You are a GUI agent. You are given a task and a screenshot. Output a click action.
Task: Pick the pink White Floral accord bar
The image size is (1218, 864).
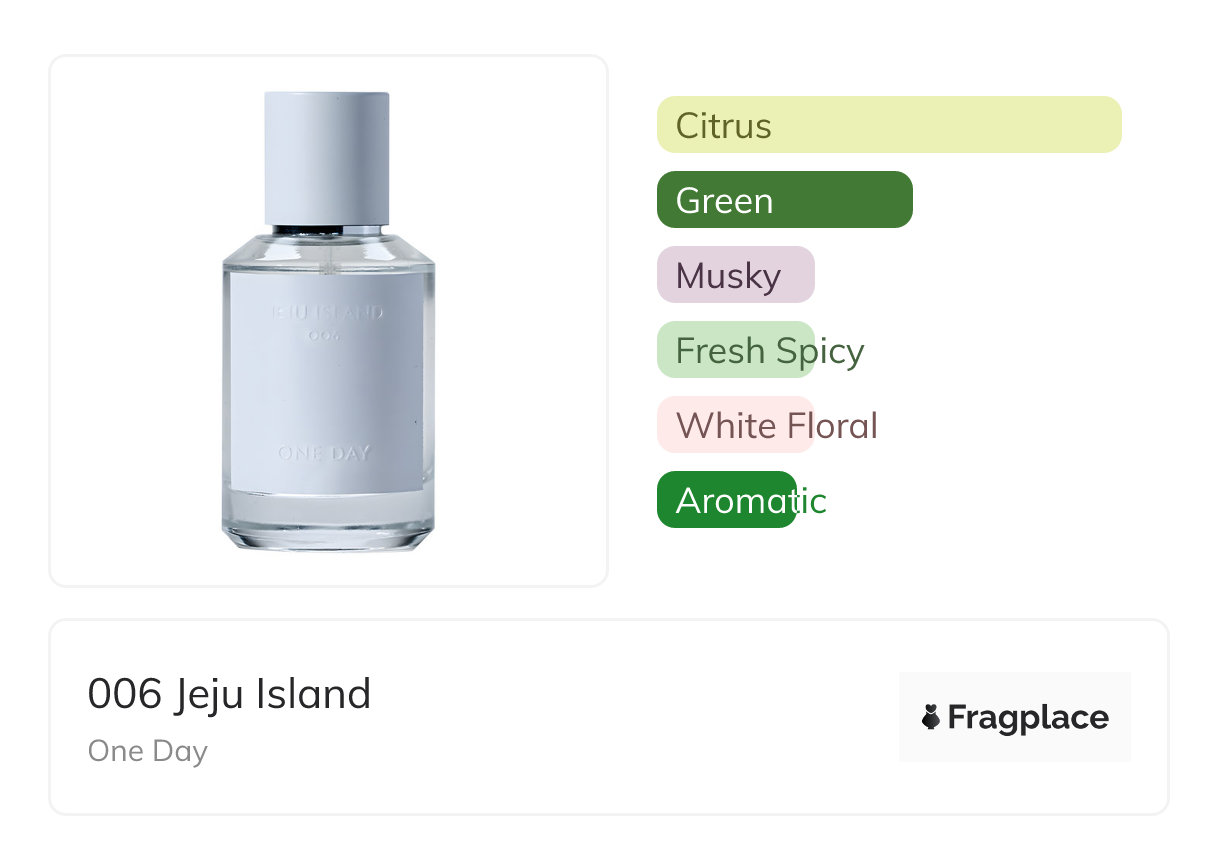tap(735, 425)
